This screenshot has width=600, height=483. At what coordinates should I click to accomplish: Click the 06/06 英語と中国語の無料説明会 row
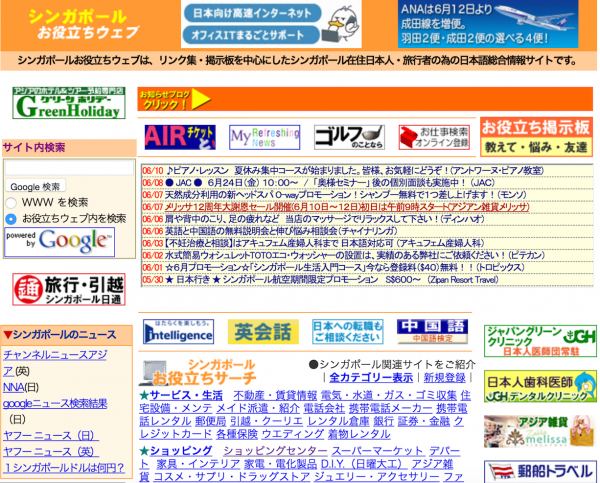(367, 231)
